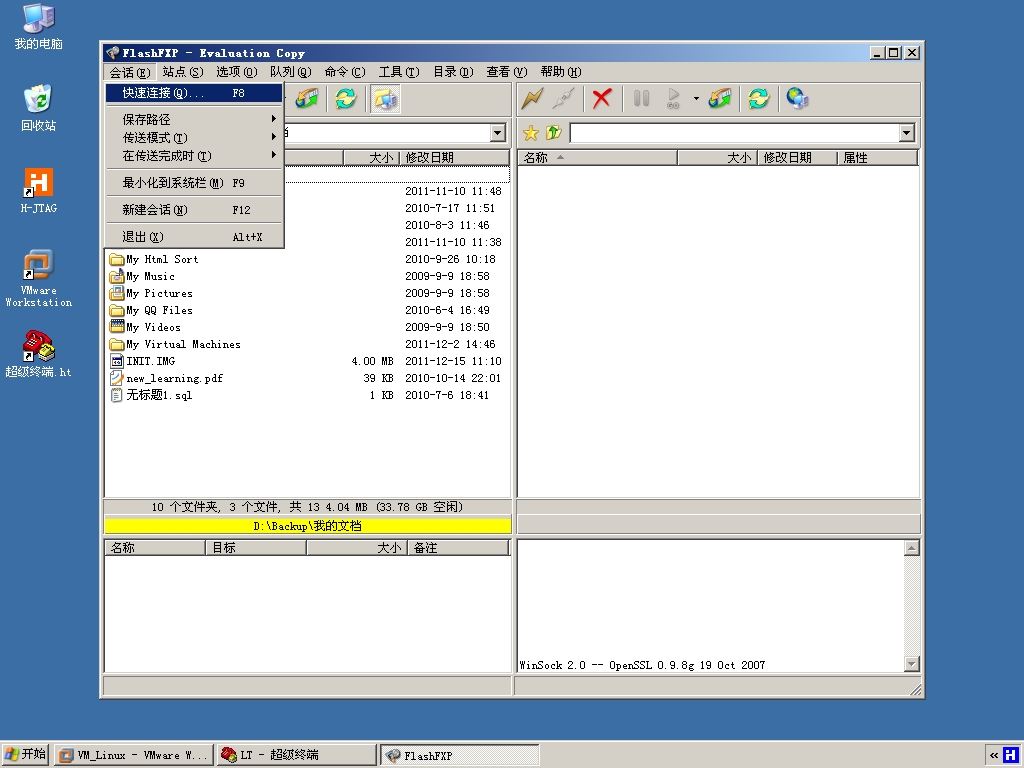This screenshot has width=1024, height=768.
Task: Click log pane scrollbar down arrow
Action: pyautogui.click(x=912, y=664)
